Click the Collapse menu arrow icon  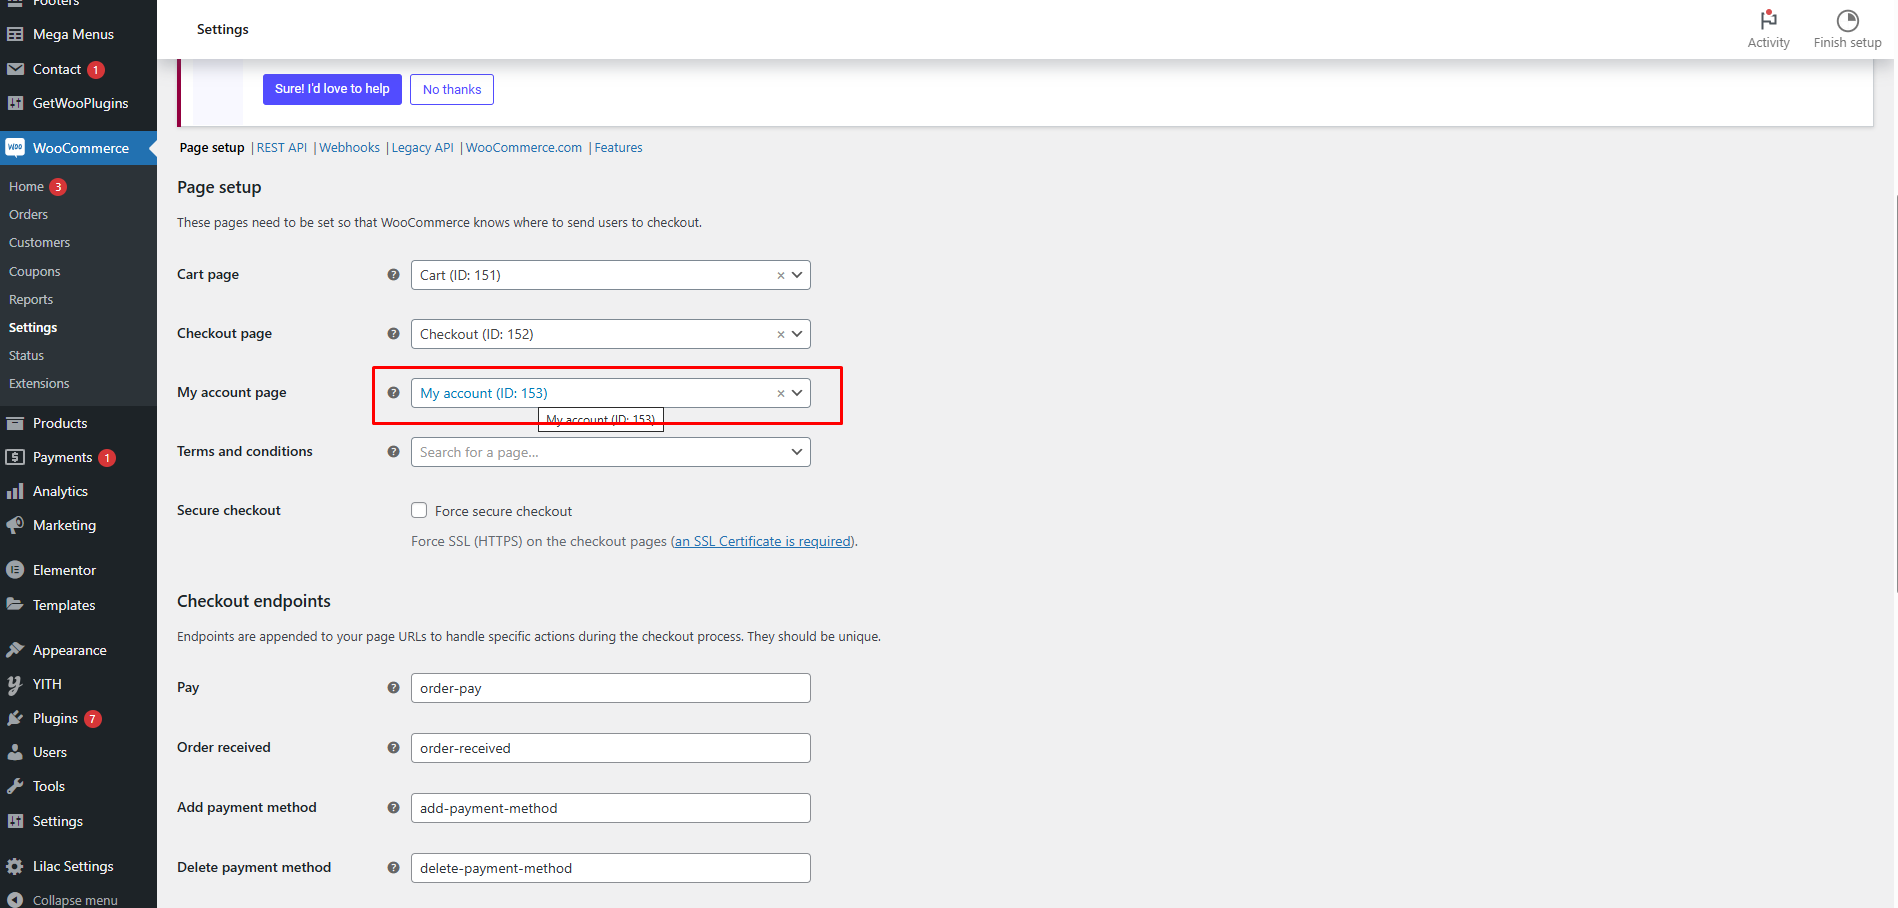tap(15, 900)
